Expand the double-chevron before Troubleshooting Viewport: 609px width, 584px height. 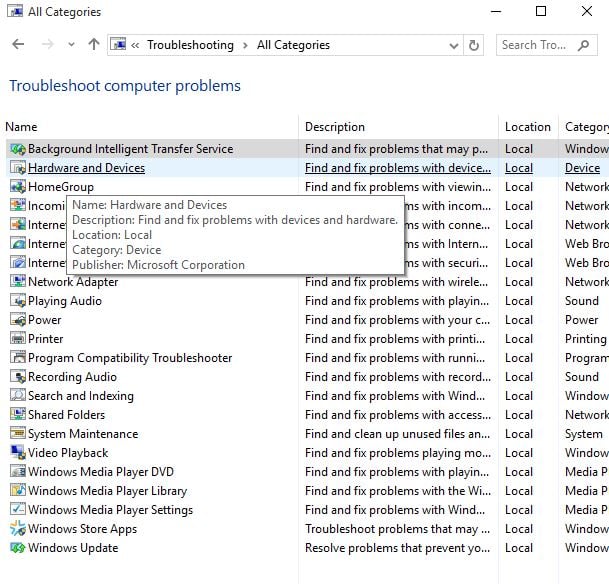coord(135,45)
